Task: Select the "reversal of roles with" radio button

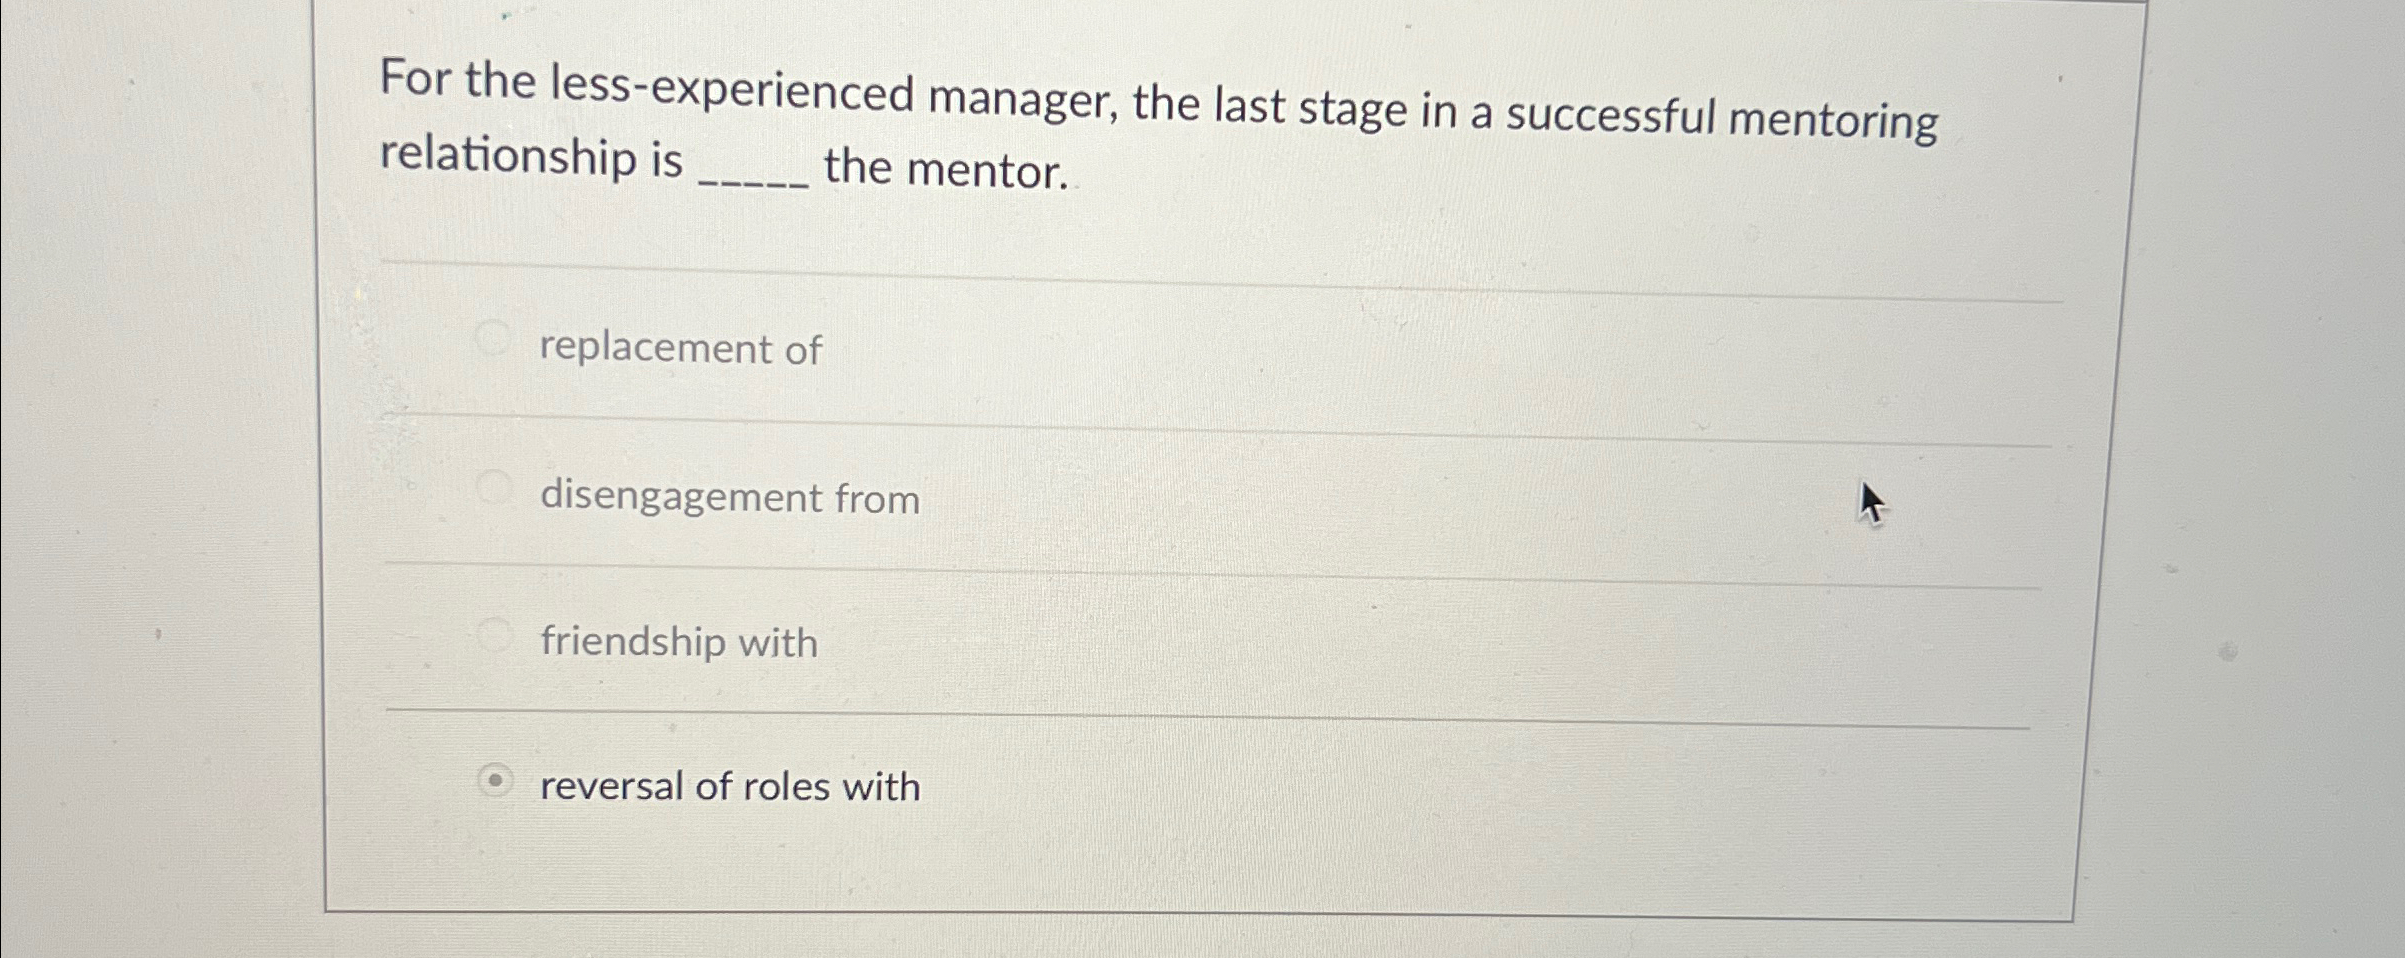Action: [496, 777]
